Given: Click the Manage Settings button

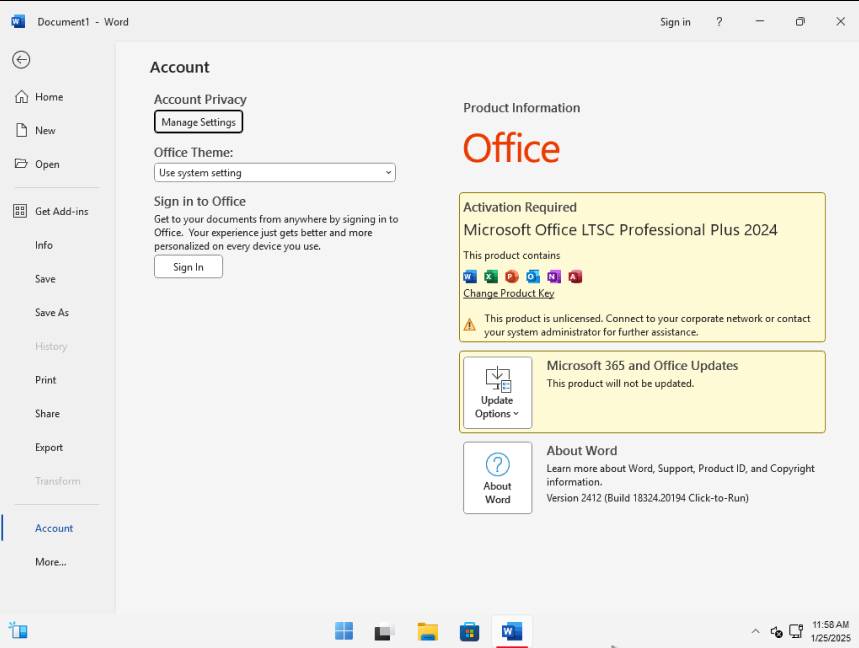Looking at the screenshot, I should 198,122.
